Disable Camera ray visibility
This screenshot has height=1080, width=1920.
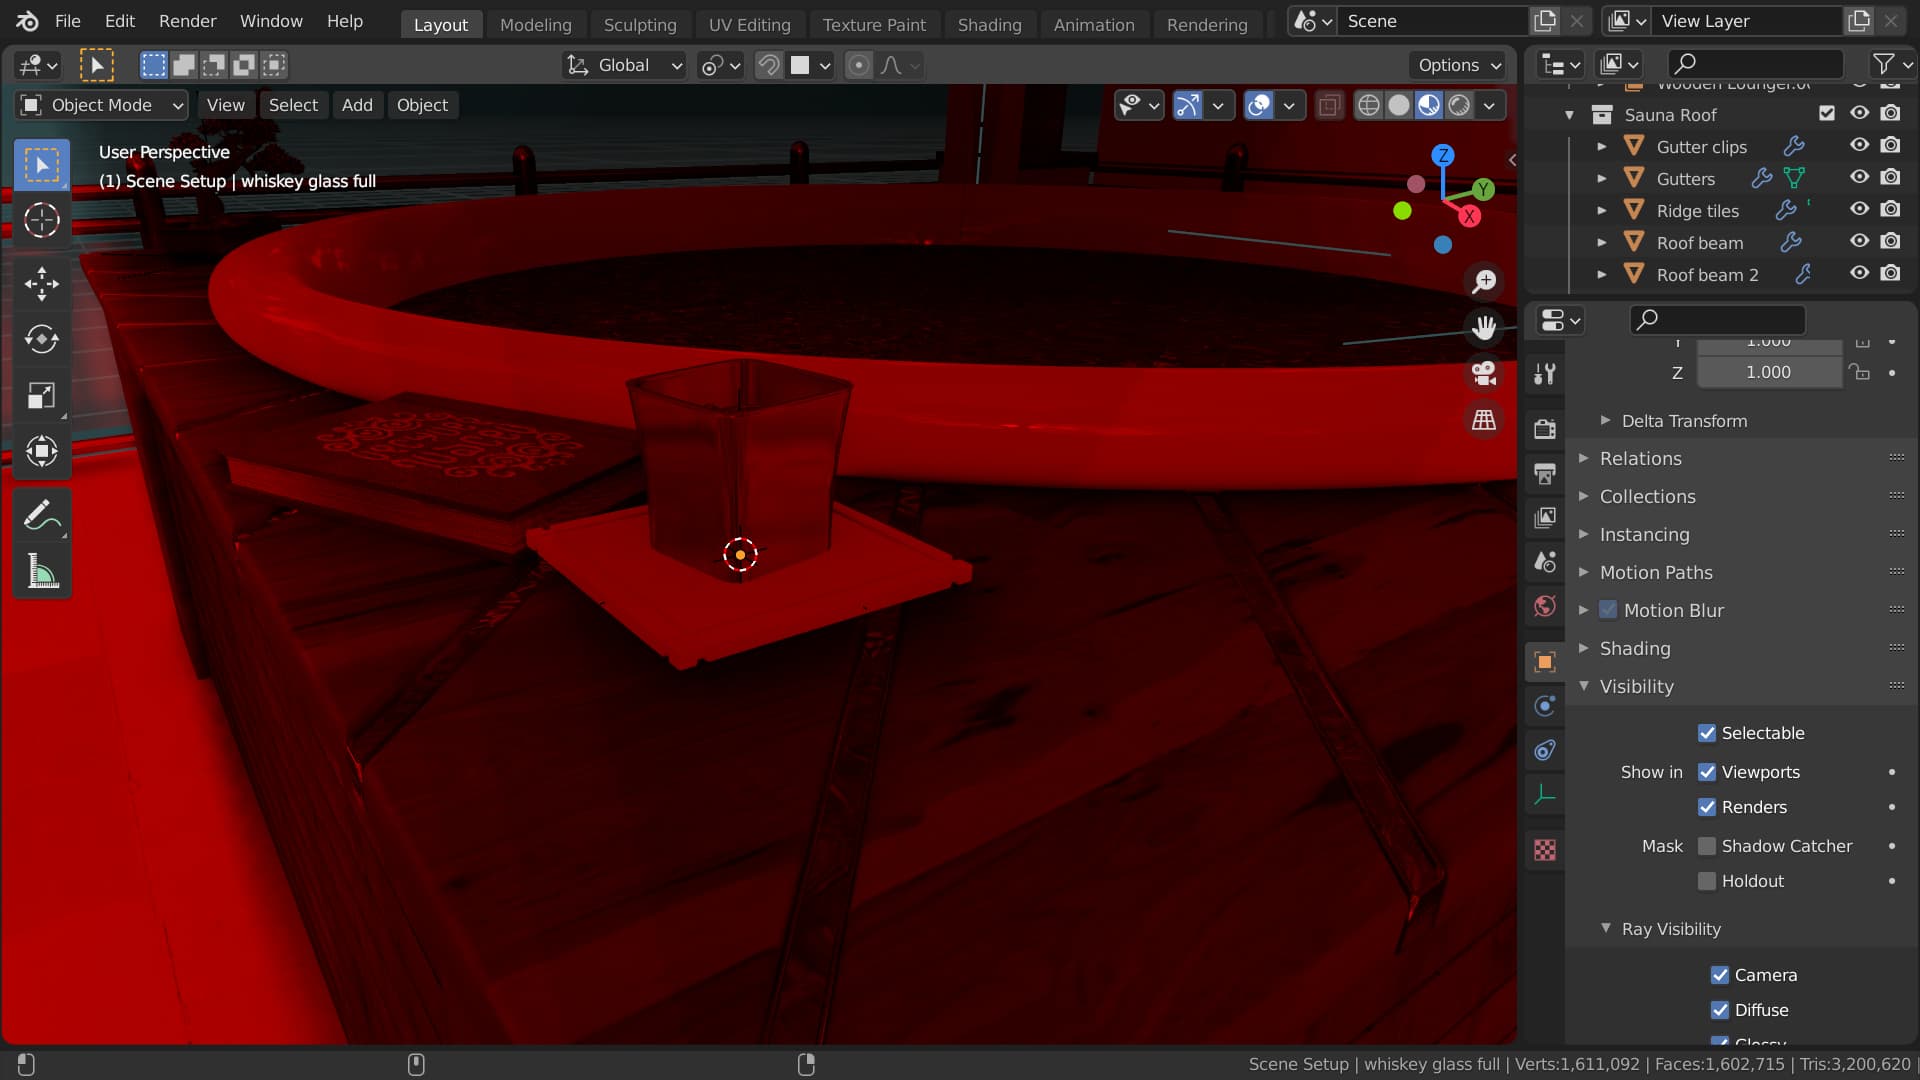coord(1720,975)
